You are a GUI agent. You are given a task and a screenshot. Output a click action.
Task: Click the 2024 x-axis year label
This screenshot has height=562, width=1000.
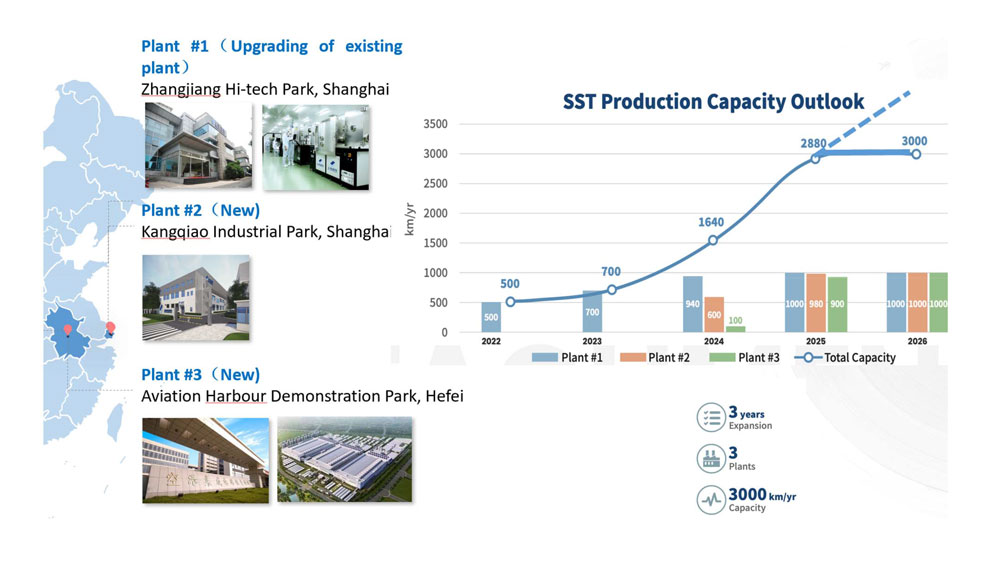click(x=714, y=341)
